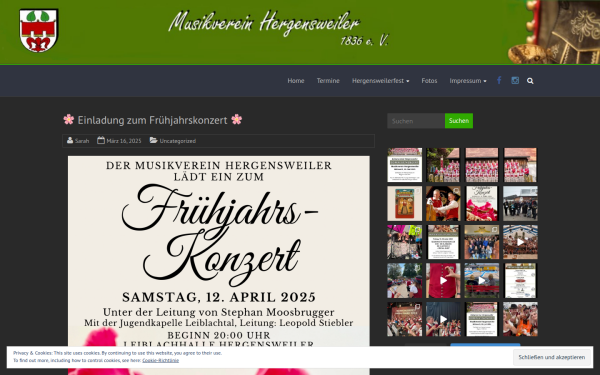
Task: Click the green Suchen button
Action: click(x=459, y=121)
